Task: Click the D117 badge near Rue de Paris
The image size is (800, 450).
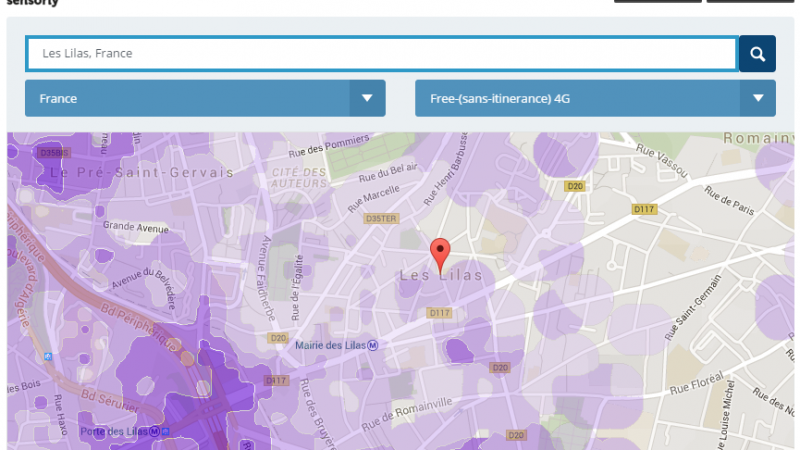Action: pos(642,209)
